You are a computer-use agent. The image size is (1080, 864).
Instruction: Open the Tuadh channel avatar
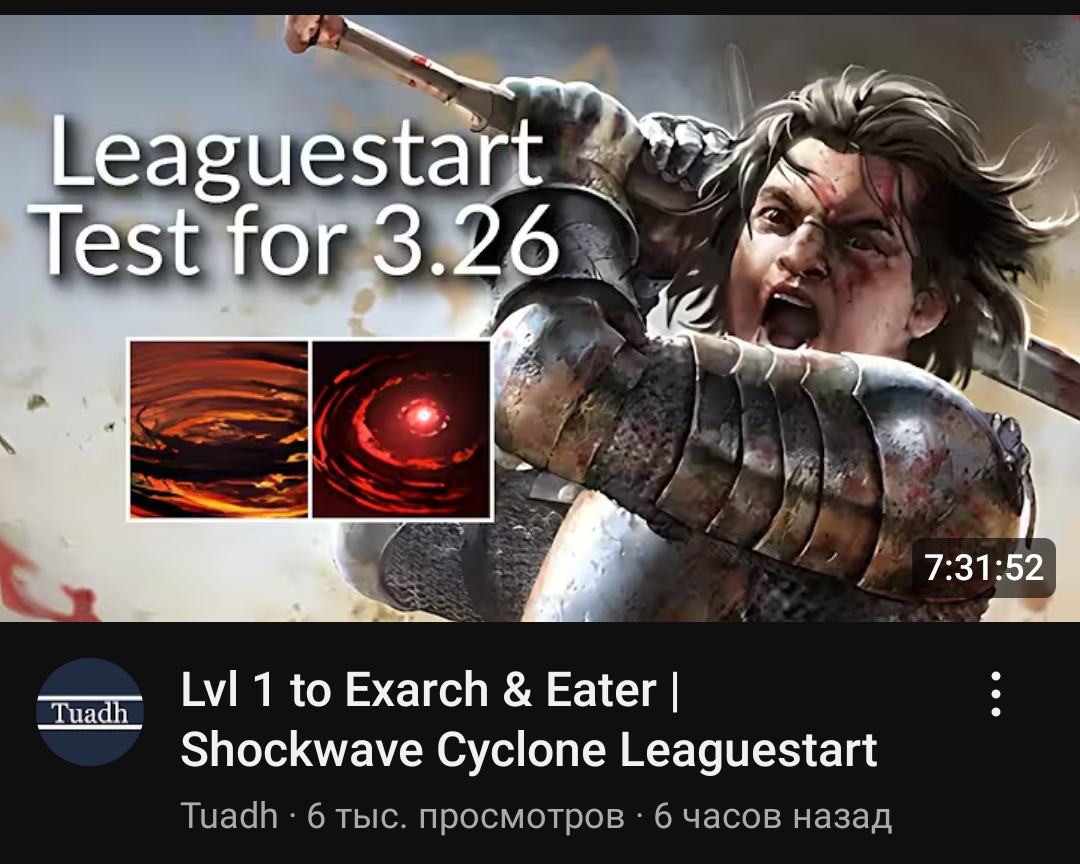click(x=90, y=712)
